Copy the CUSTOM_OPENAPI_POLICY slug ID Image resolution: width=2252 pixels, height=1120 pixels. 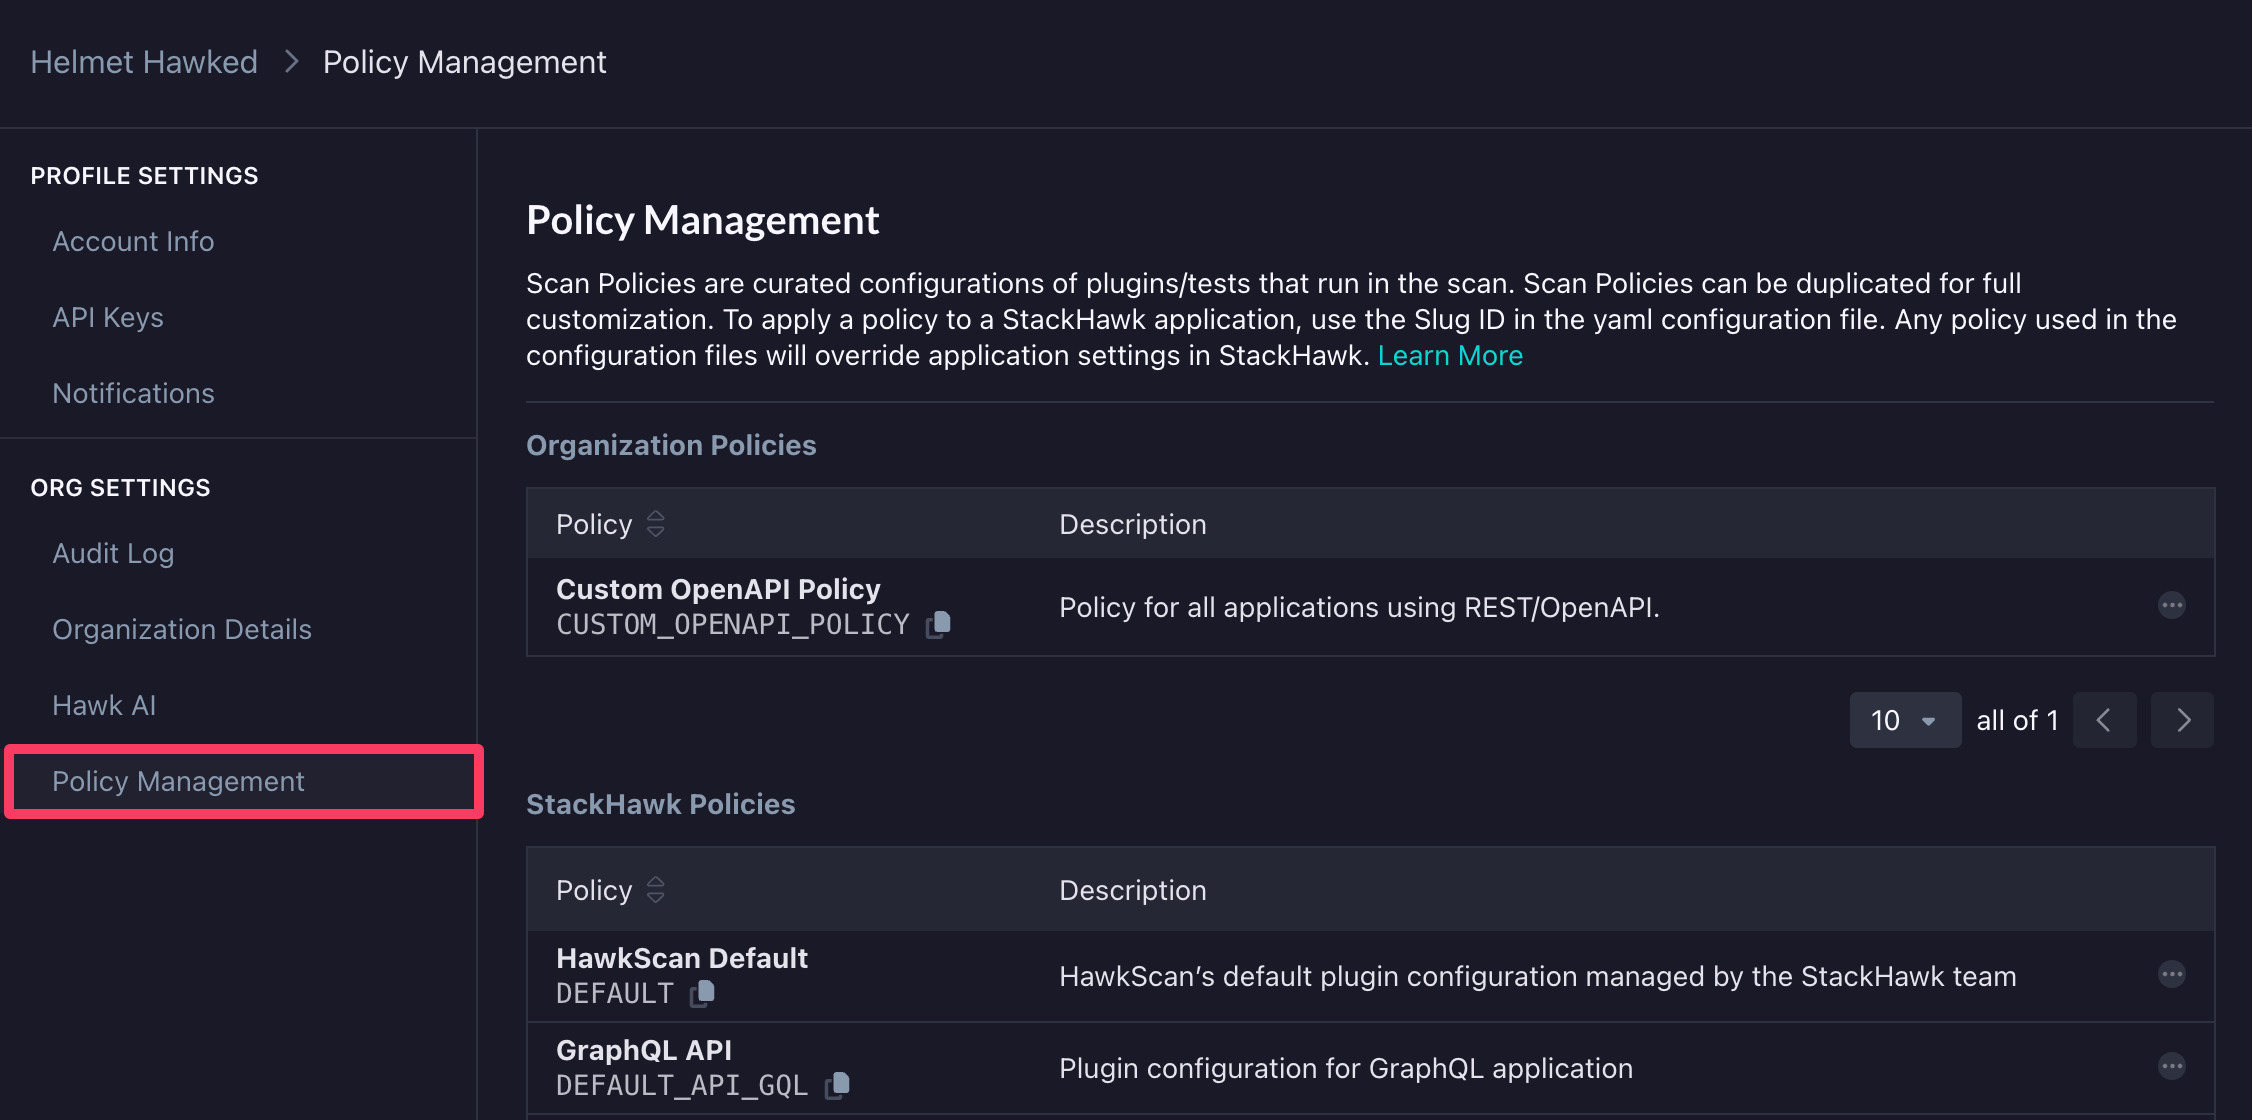click(938, 624)
